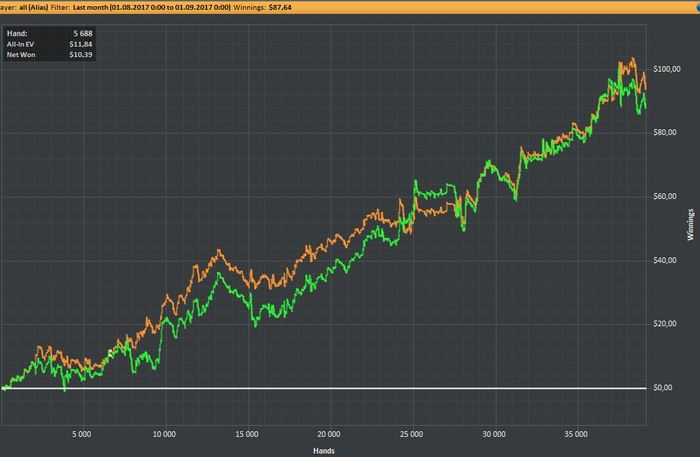Viewport: 700px width, 457px height.
Task: Click the Hand 5 688 value in tooltip
Action: 83,33
